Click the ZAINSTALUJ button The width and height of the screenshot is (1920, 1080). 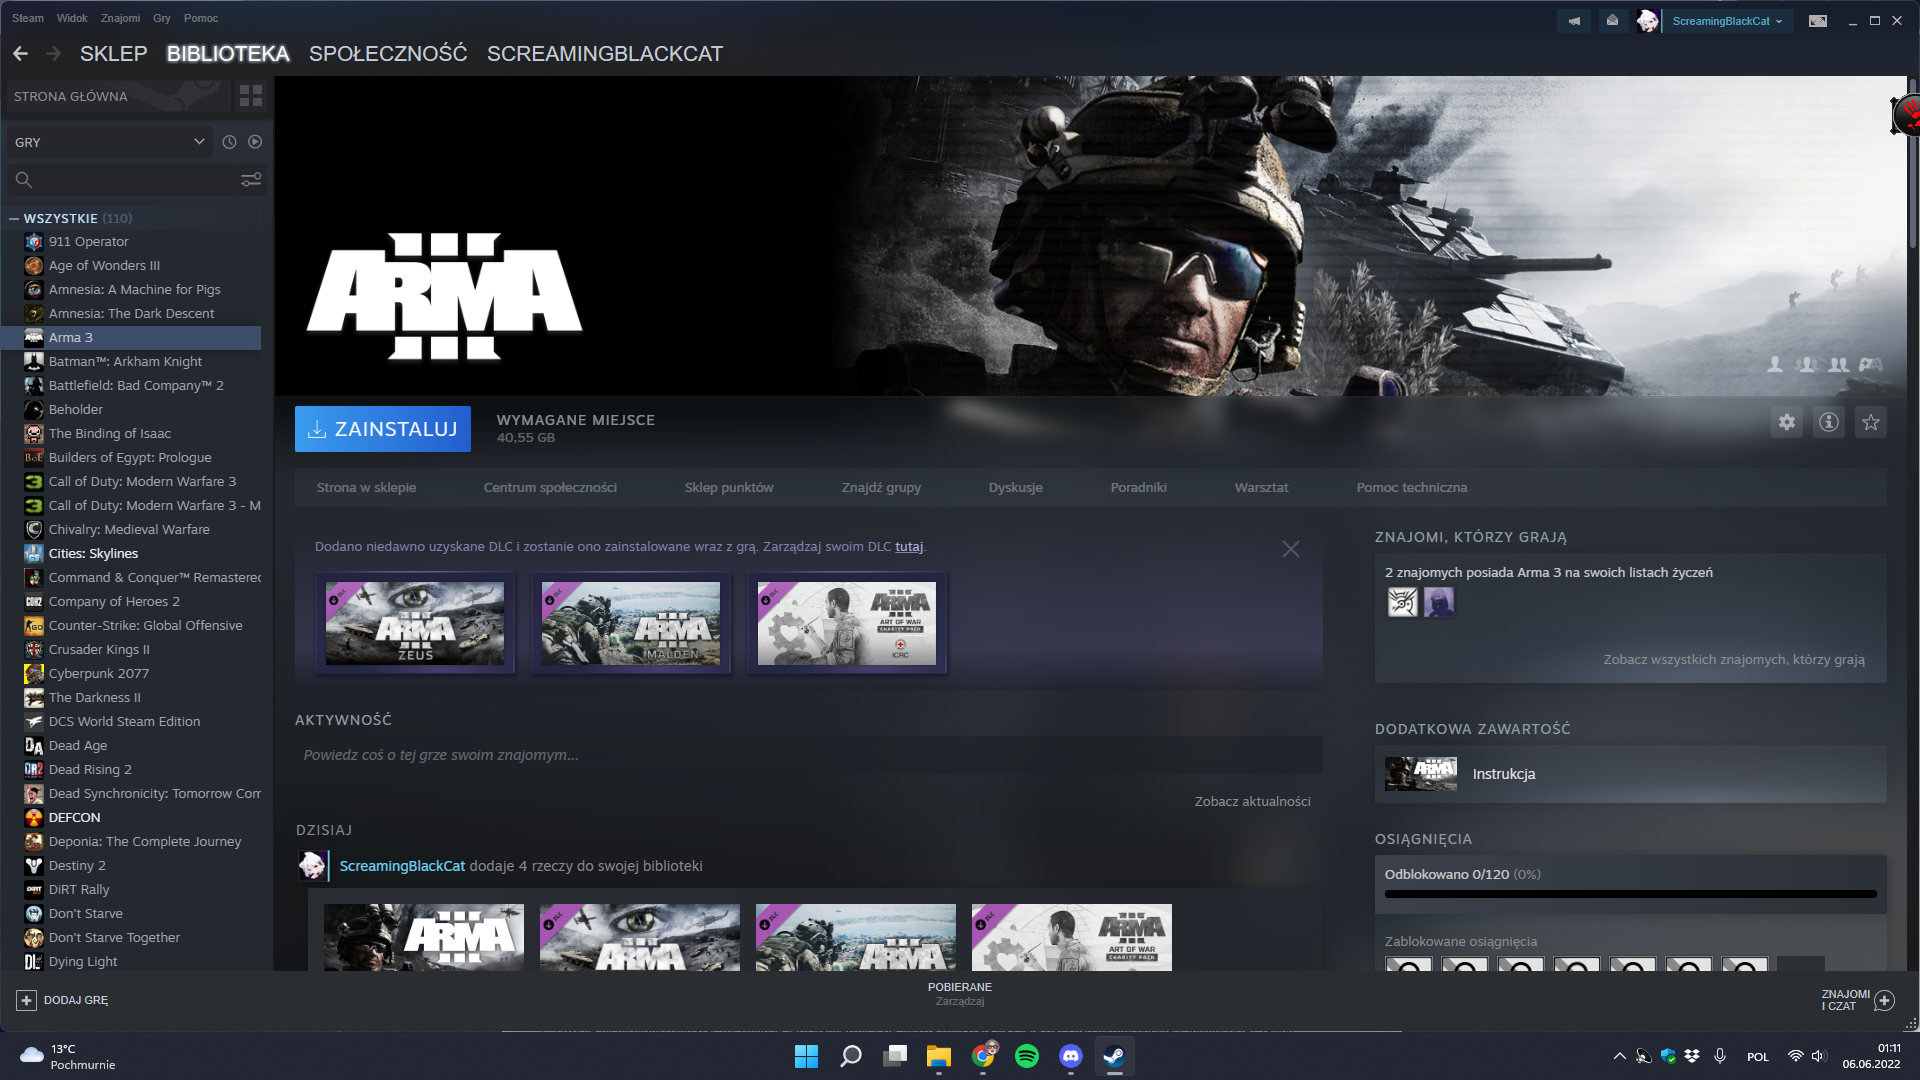pos(383,429)
